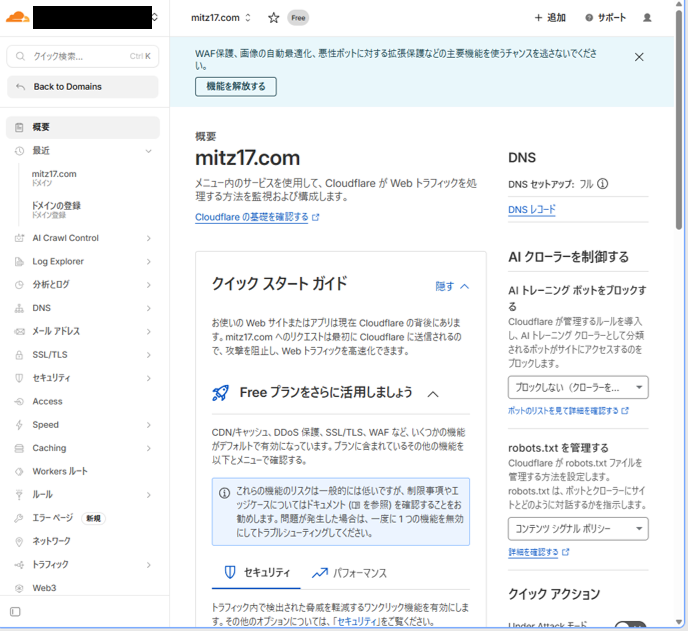Switch to the パフォーマンス tab
The width and height of the screenshot is (688, 631).
pos(349,573)
